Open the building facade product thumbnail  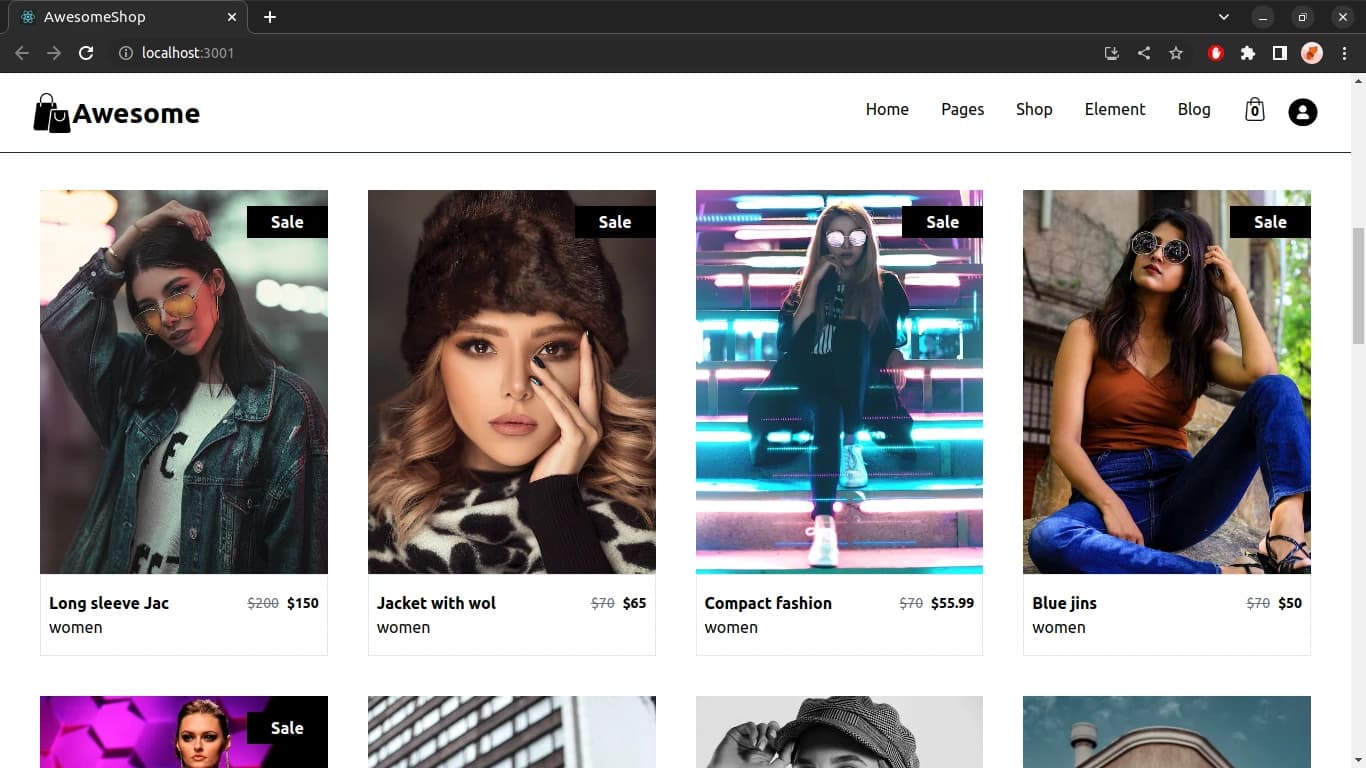pos(512,732)
